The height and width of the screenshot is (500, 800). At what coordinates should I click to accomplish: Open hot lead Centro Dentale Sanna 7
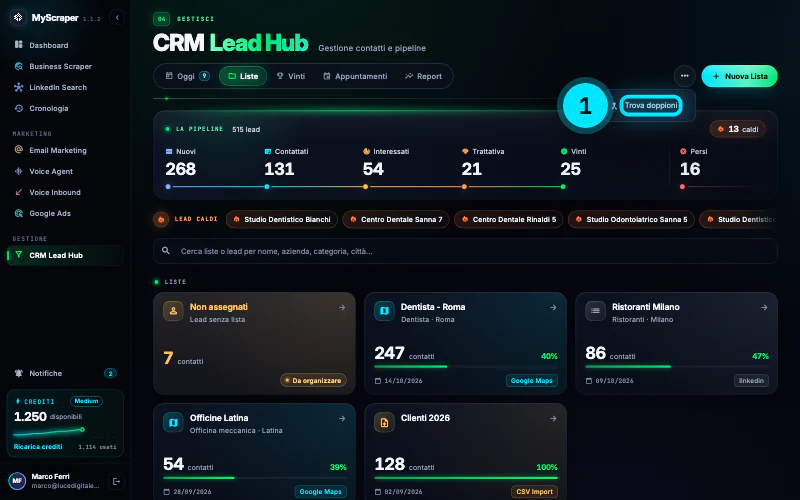(x=396, y=219)
